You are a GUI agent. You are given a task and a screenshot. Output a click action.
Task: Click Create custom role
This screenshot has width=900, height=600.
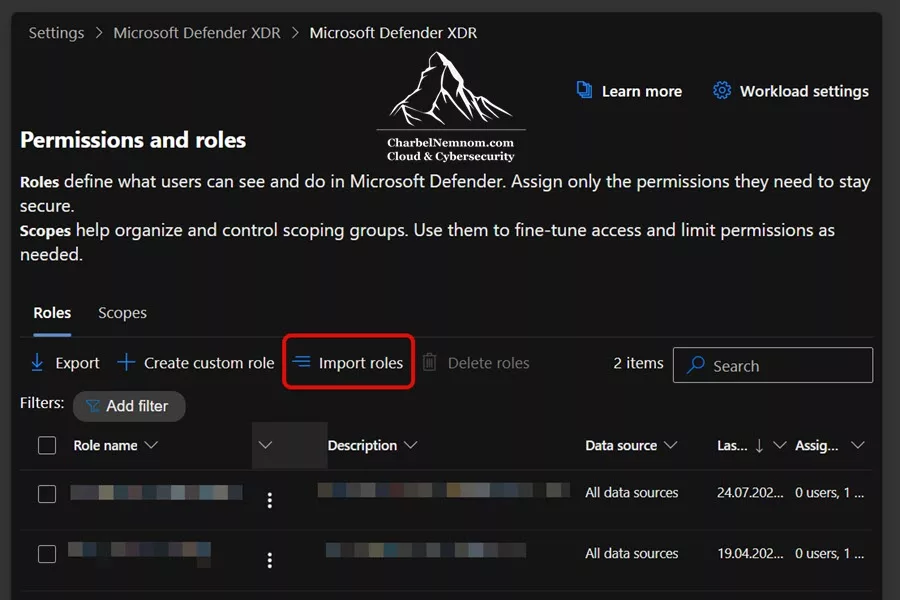point(196,363)
